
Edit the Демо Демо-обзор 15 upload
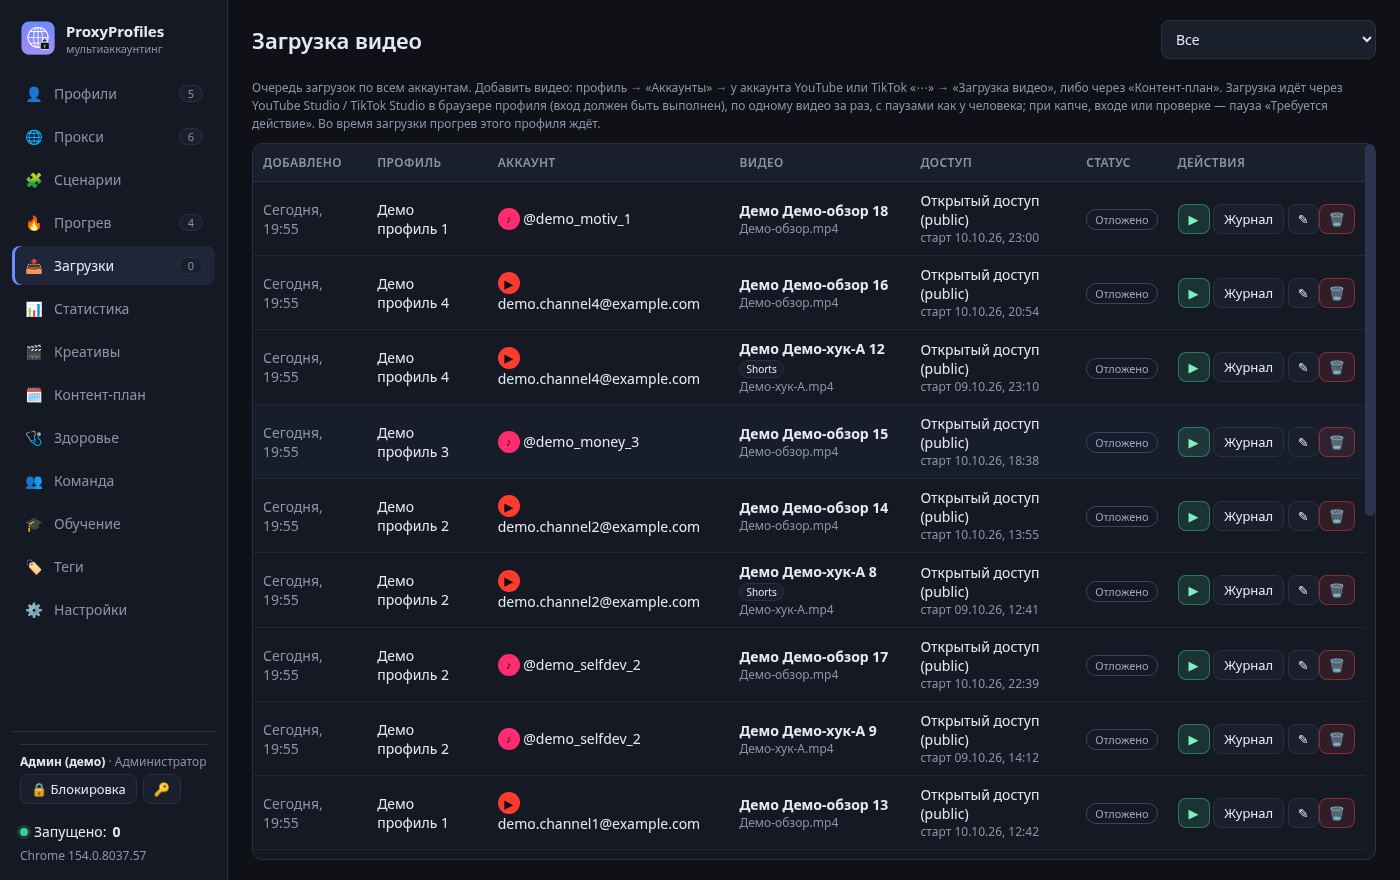pyautogui.click(x=1302, y=442)
